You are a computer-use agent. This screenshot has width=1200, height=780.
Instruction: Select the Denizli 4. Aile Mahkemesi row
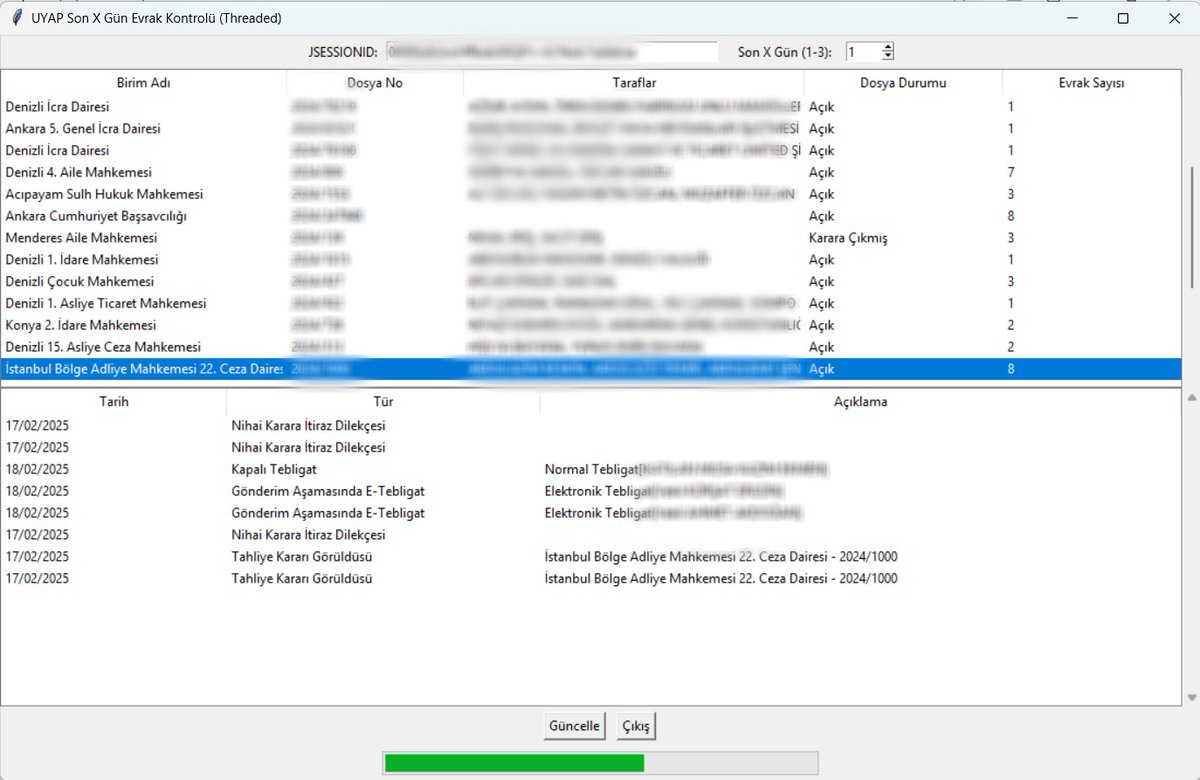pos(591,172)
